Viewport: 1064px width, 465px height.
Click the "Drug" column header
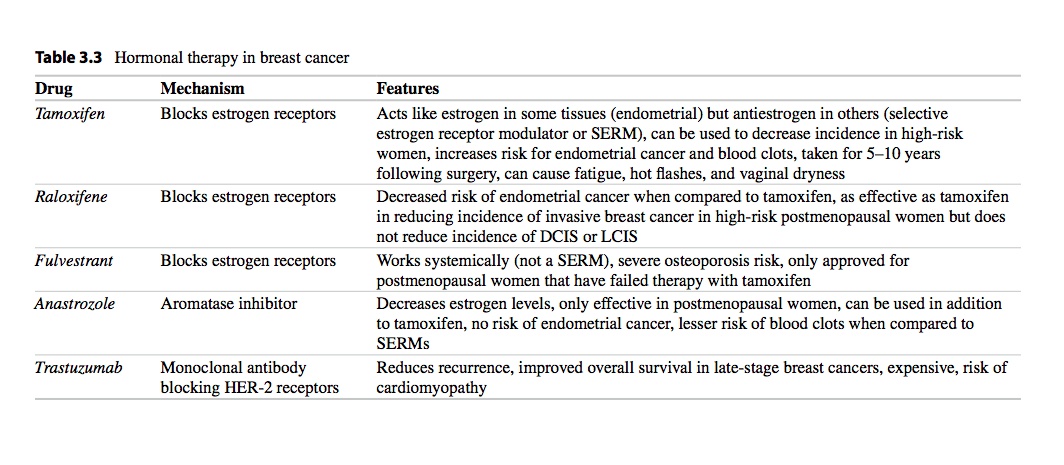click(54, 89)
